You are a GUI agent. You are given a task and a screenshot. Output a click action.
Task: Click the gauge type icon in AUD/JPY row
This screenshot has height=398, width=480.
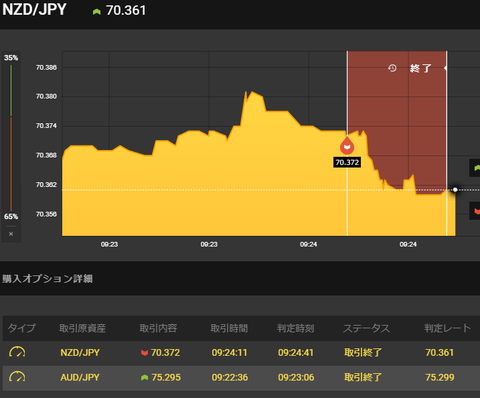[x=17, y=377]
